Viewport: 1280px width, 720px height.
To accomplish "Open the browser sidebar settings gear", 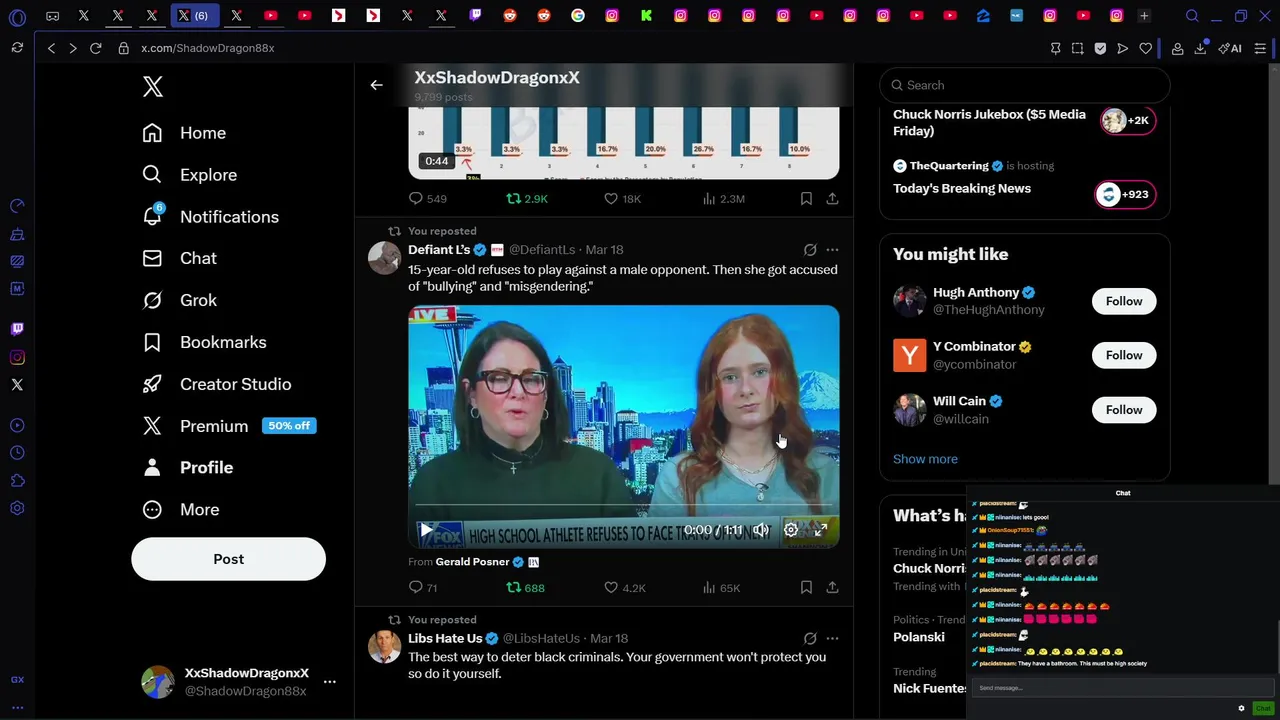I will pos(17,508).
